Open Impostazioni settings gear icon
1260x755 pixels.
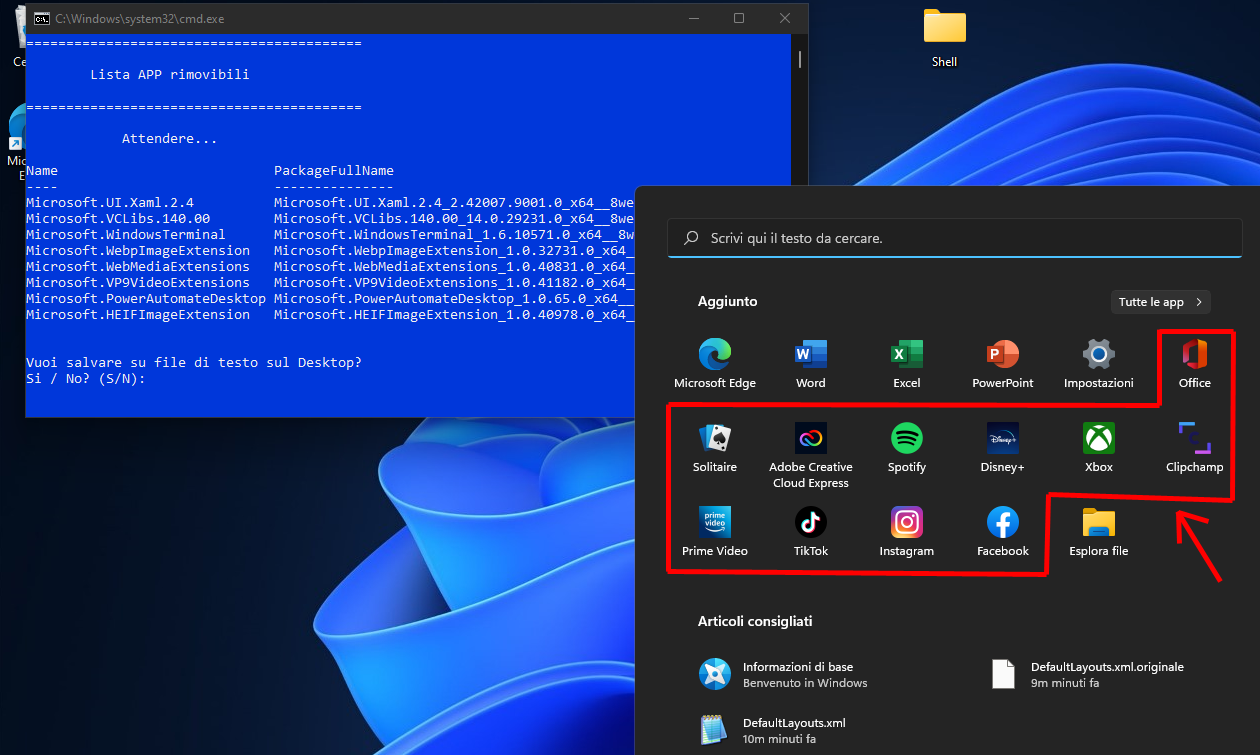point(1098,364)
